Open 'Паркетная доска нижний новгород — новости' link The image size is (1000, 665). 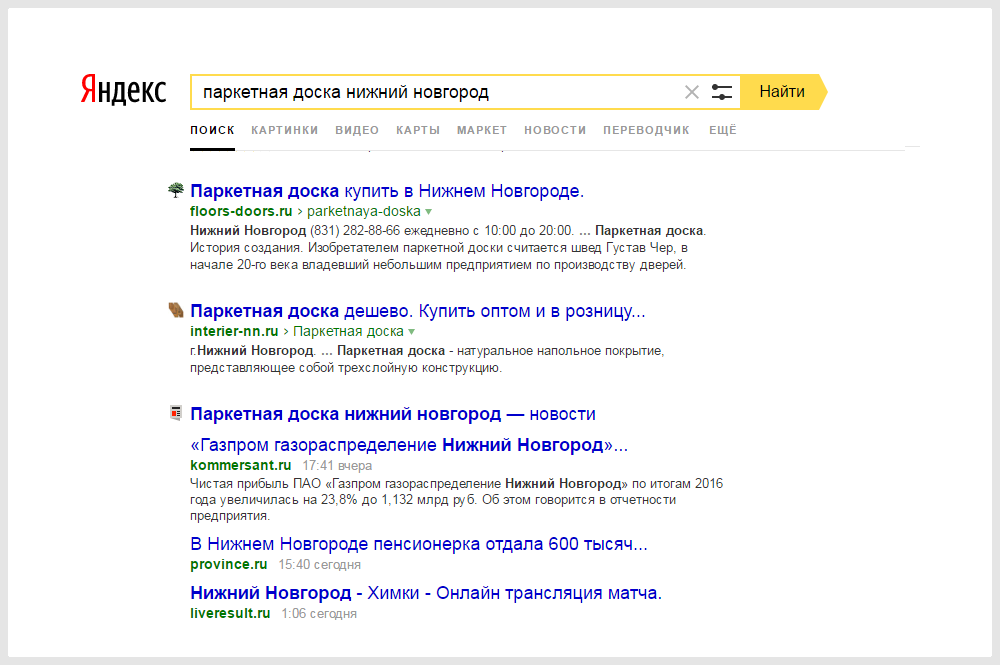[x=393, y=414]
